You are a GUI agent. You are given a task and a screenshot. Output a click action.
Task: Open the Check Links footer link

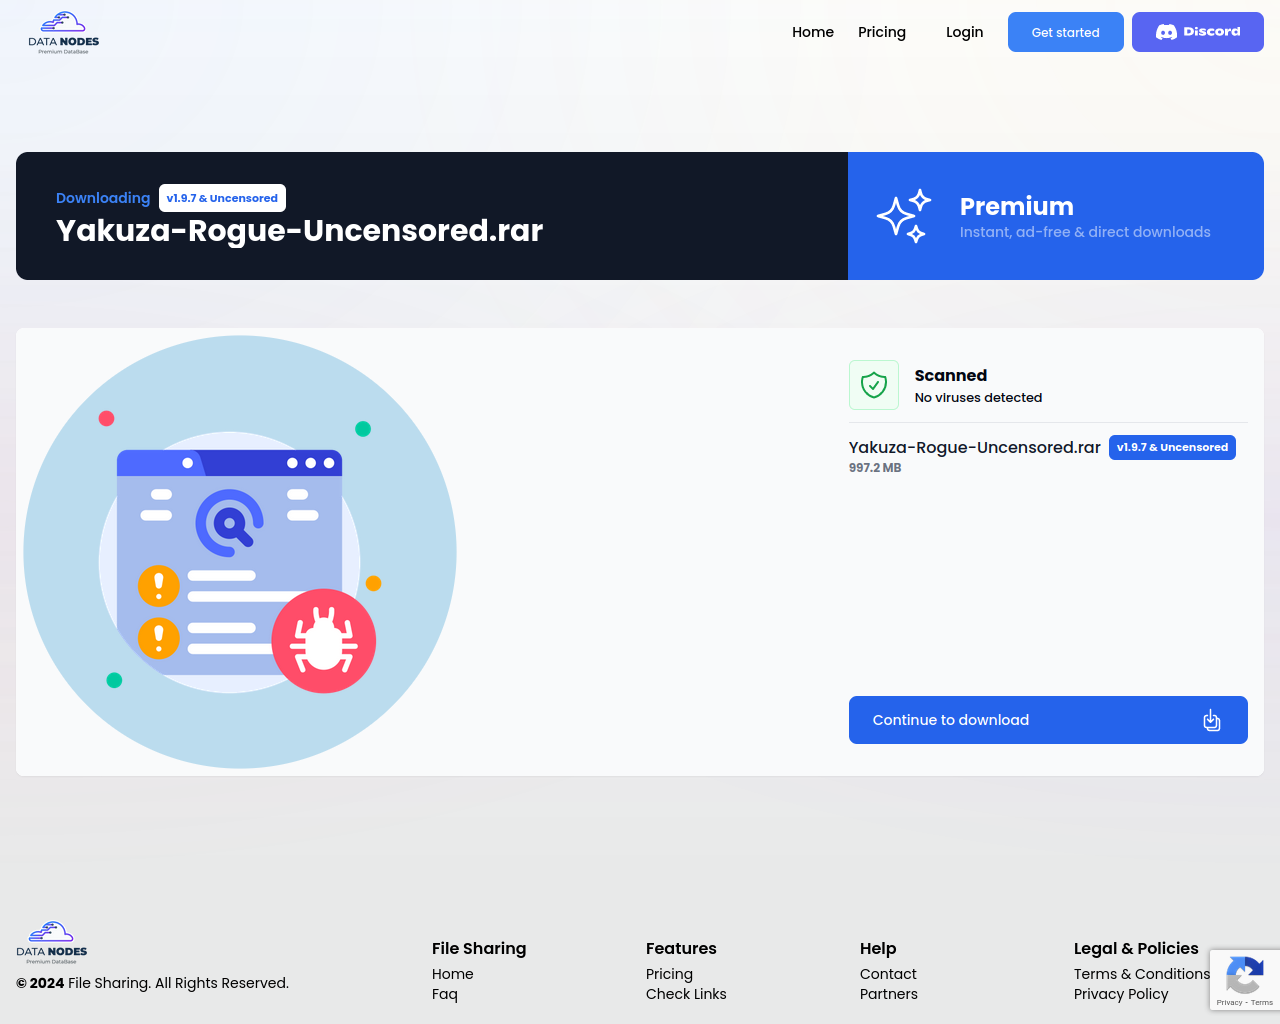pos(686,994)
